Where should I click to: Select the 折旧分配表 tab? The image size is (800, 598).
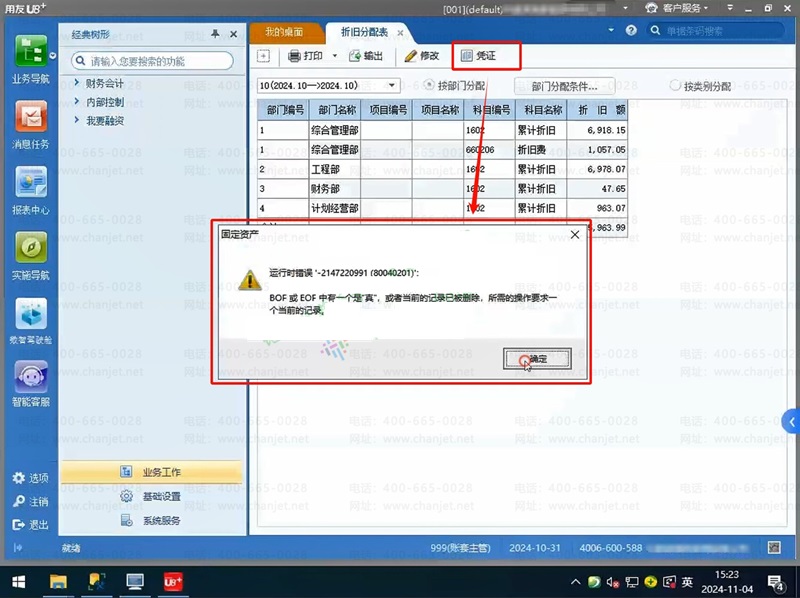(364, 32)
